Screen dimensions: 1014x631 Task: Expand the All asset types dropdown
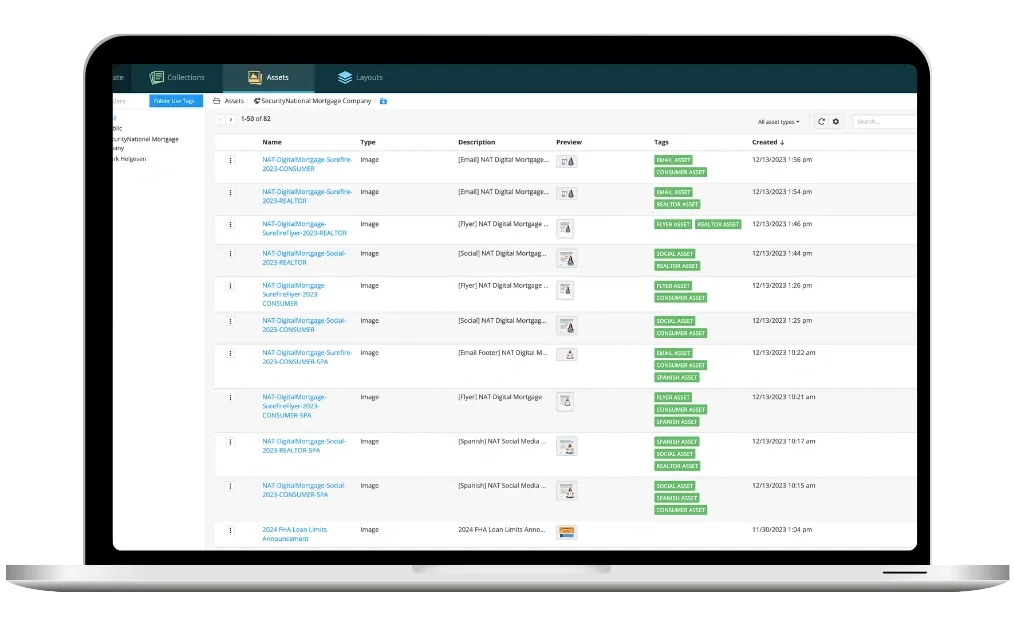point(778,122)
